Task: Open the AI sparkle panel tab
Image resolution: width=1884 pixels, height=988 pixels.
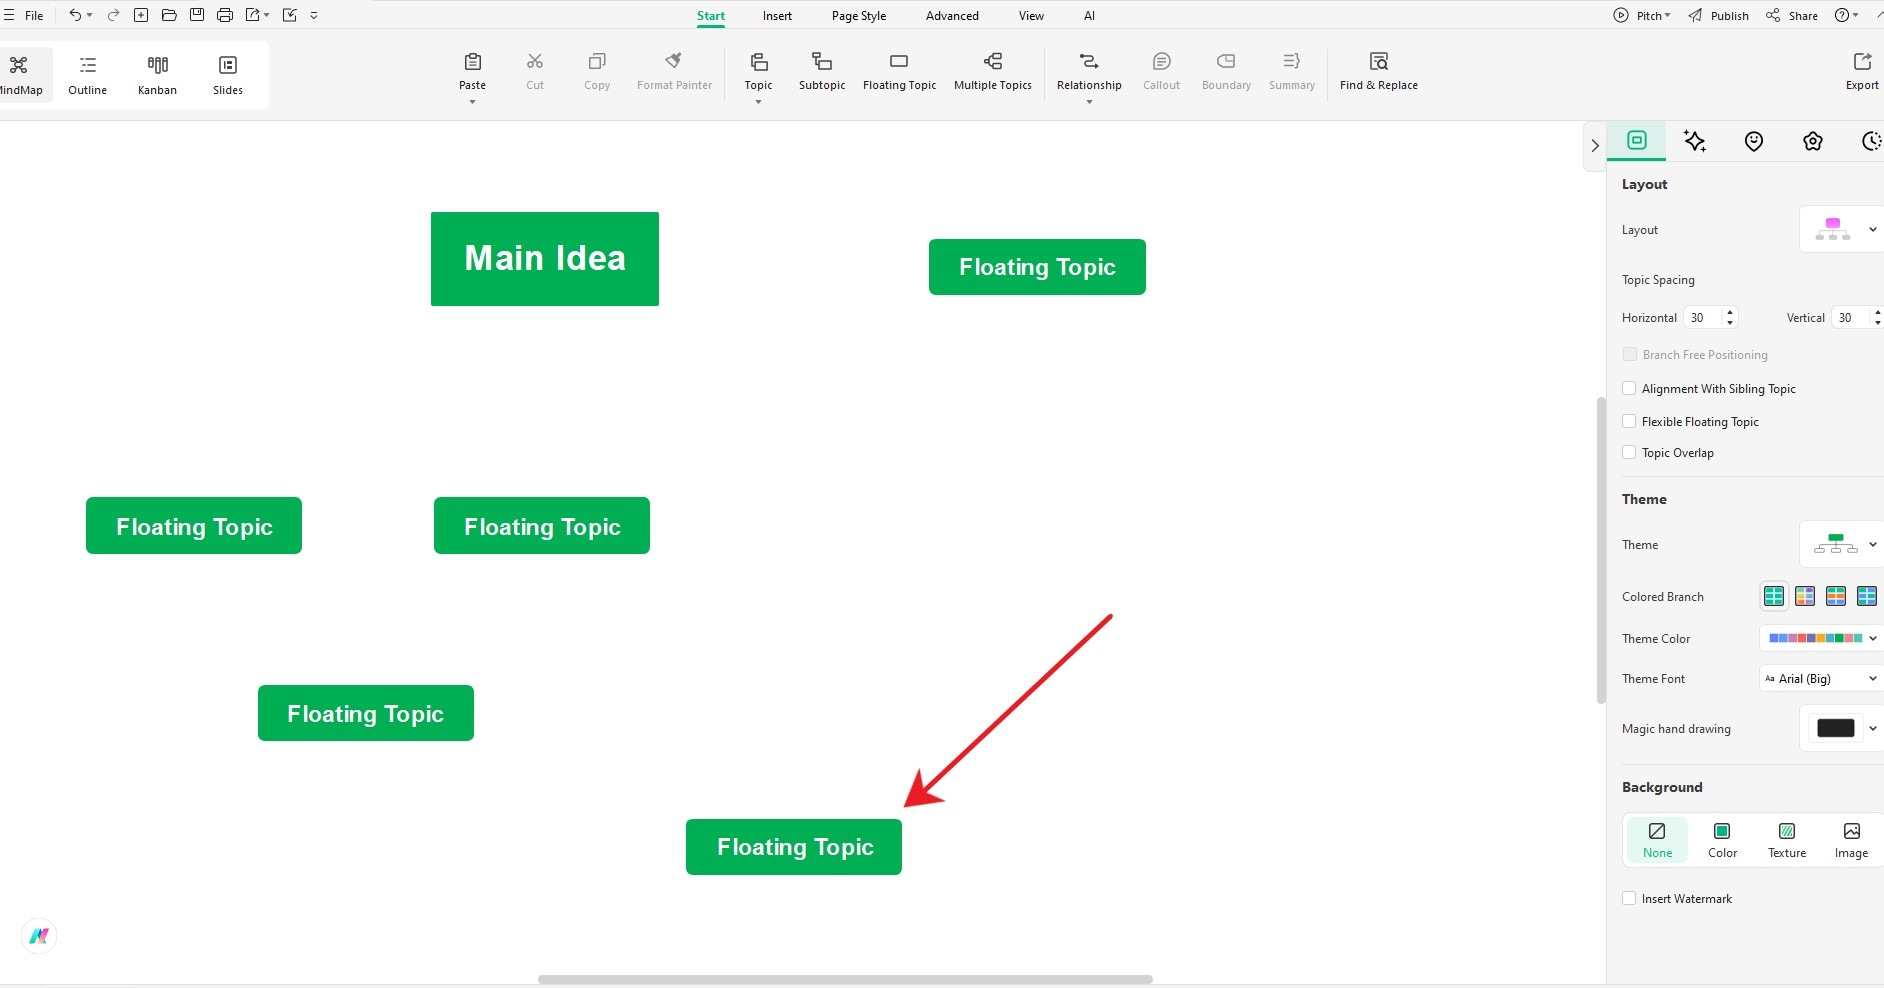Action: tap(1695, 141)
